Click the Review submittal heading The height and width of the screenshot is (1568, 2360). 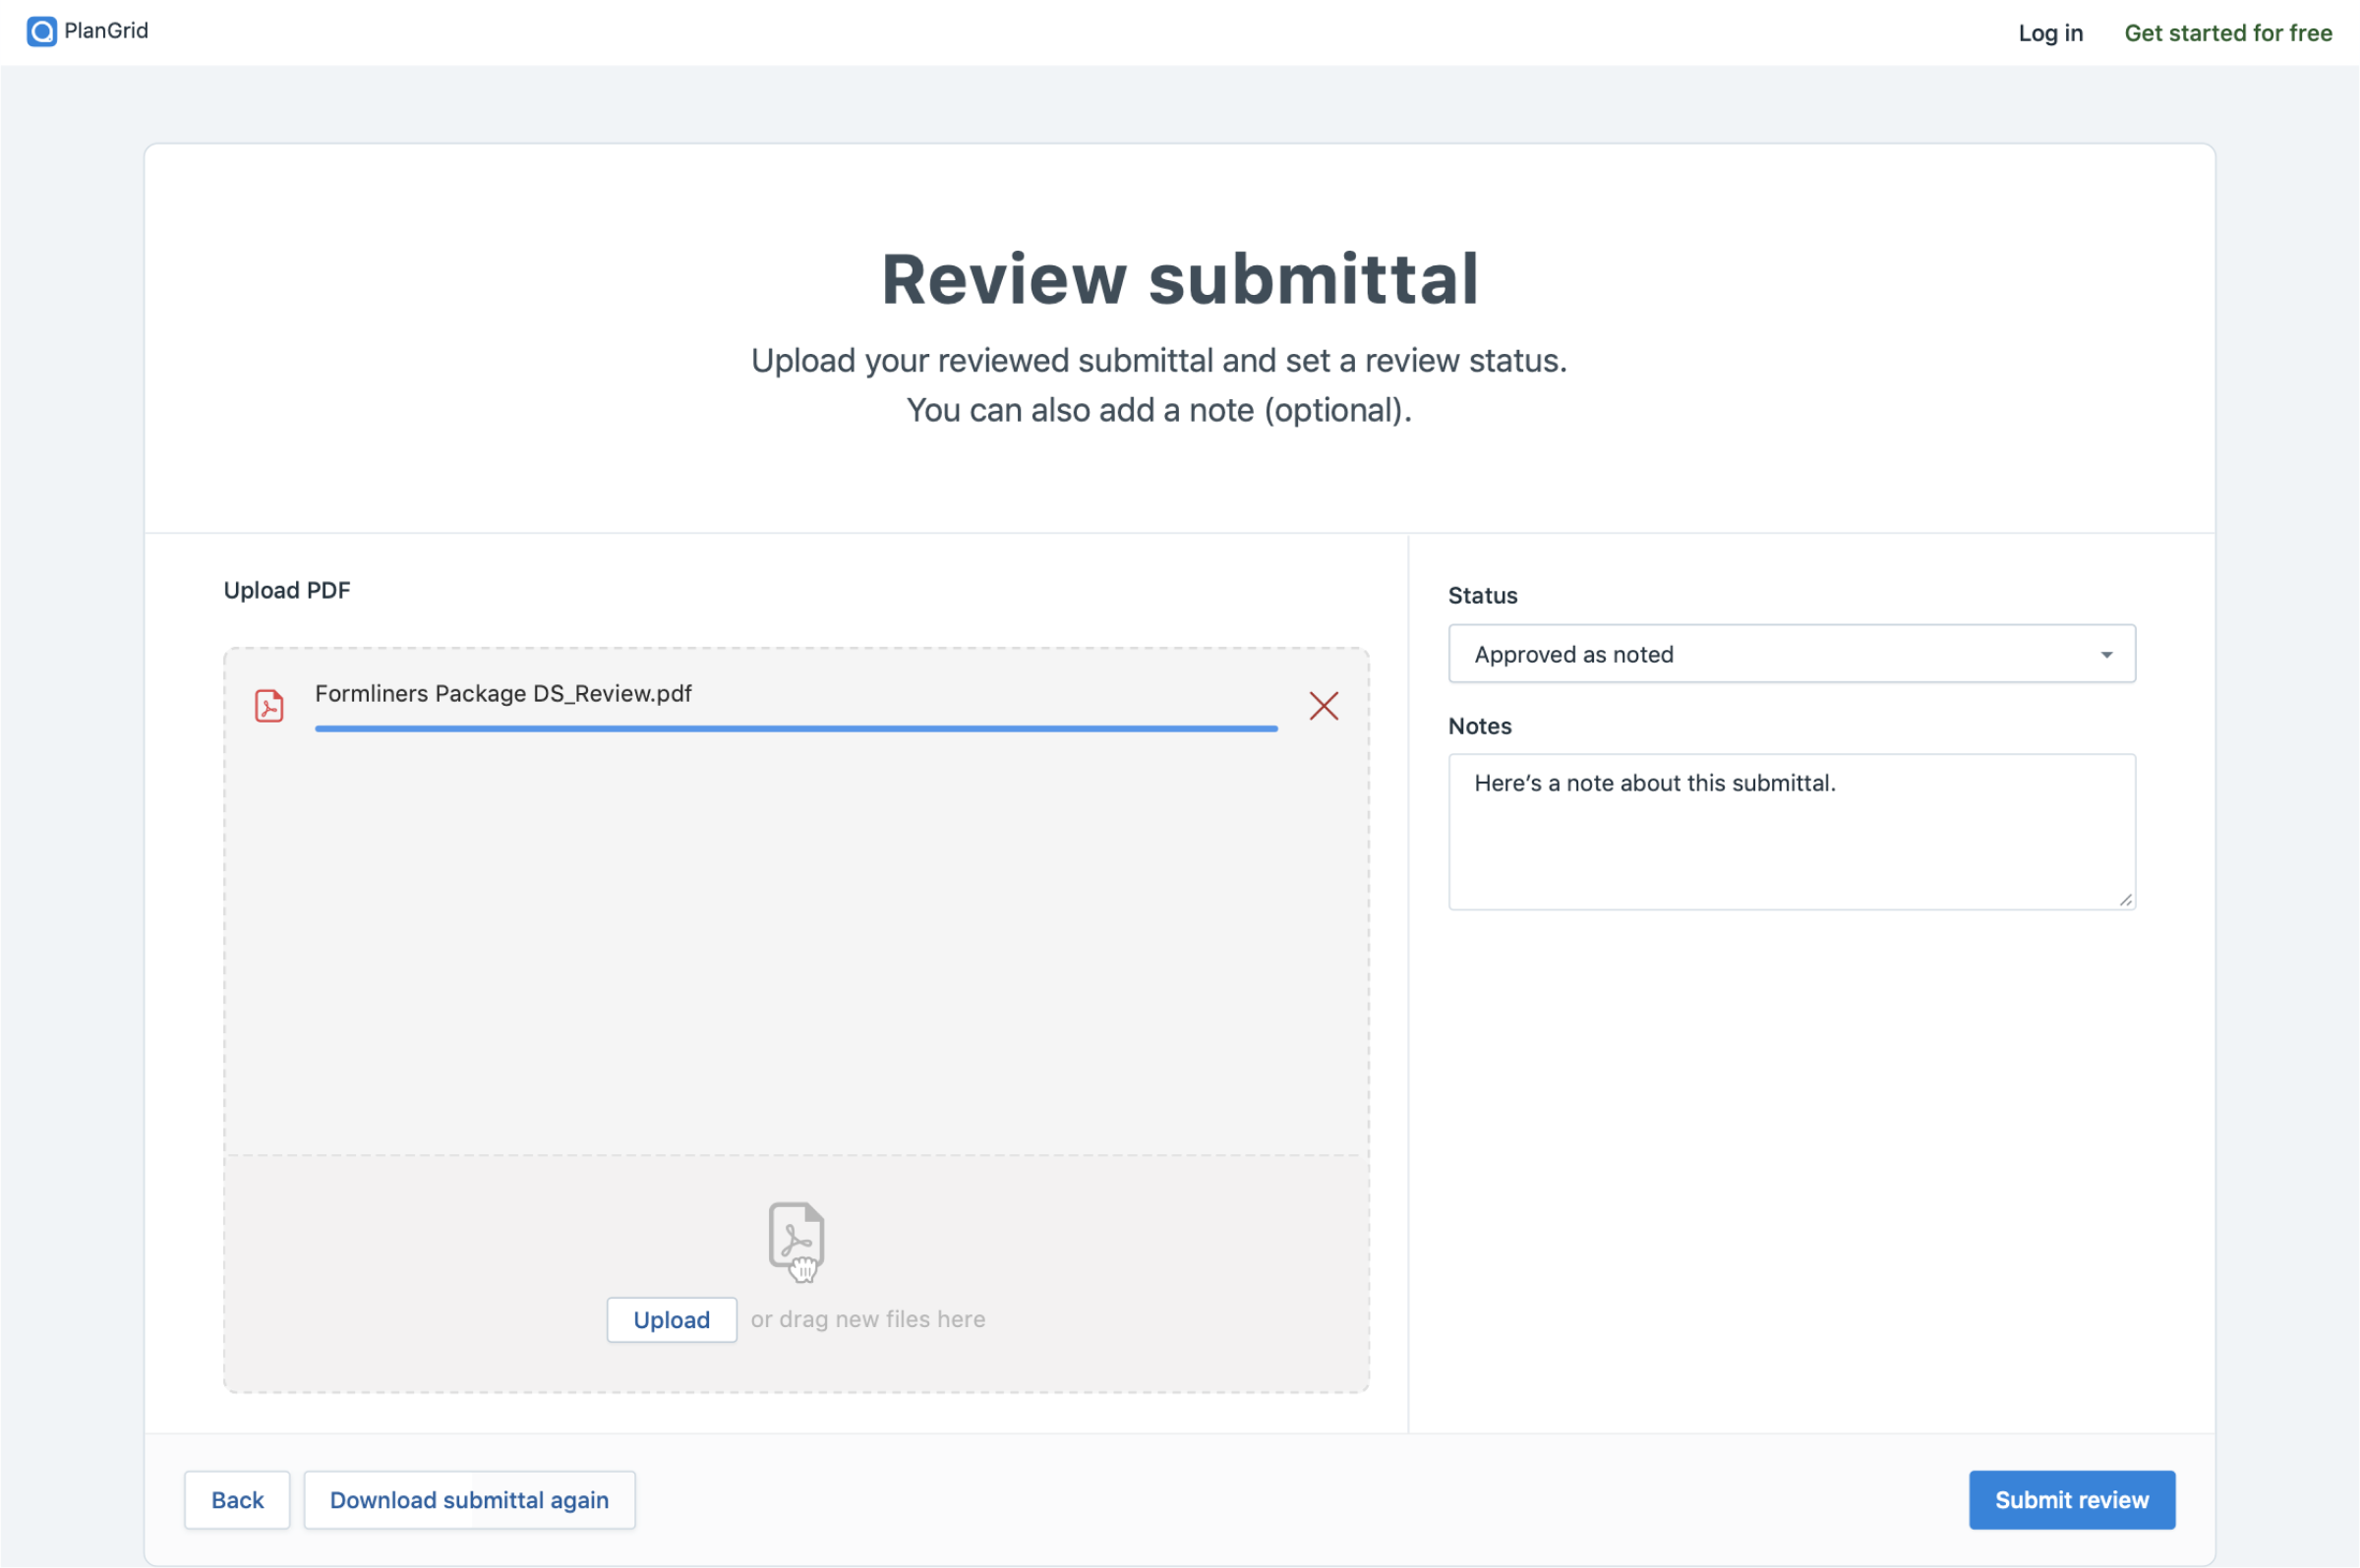click(x=1179, y=279)
